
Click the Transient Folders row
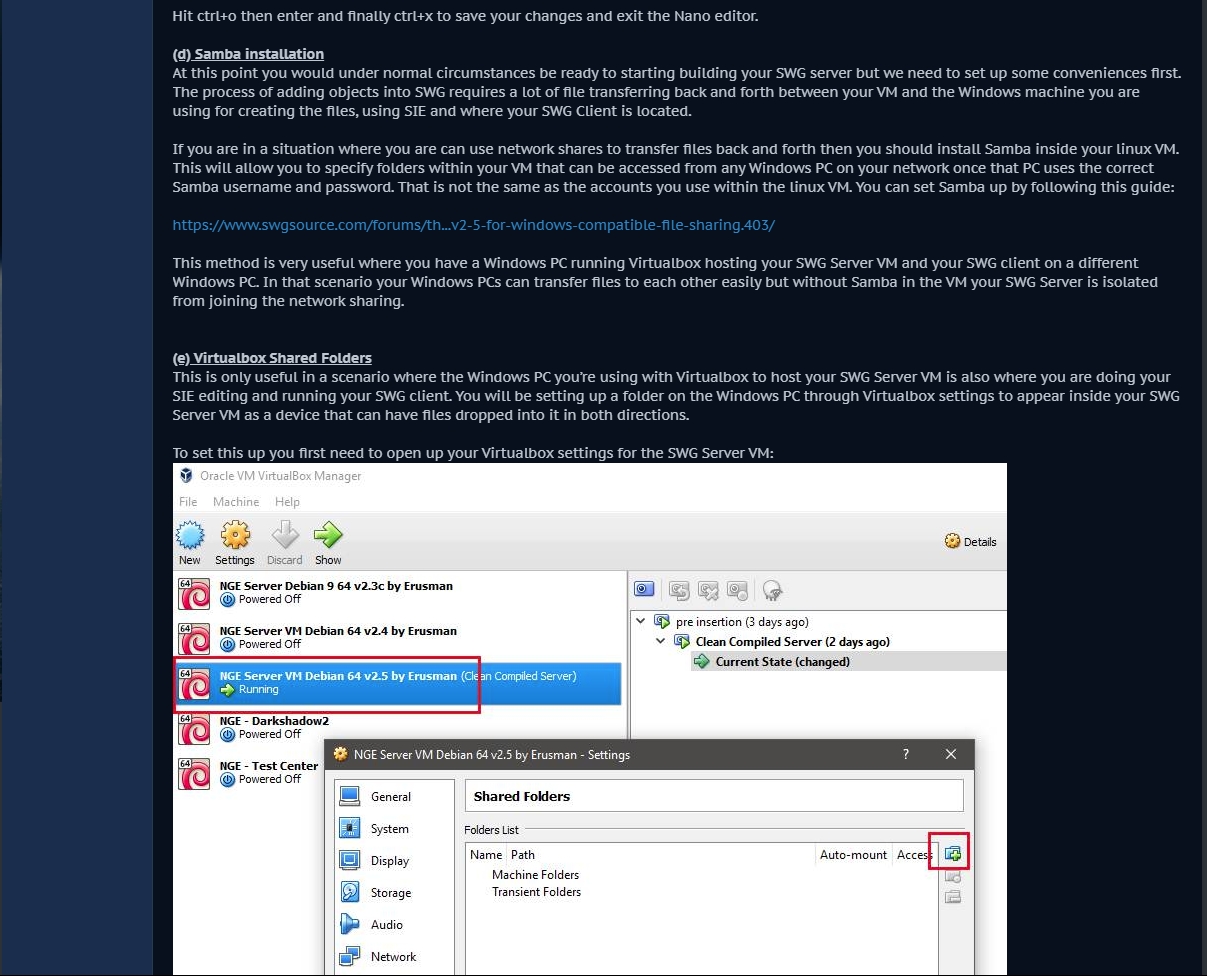point(536,892)
